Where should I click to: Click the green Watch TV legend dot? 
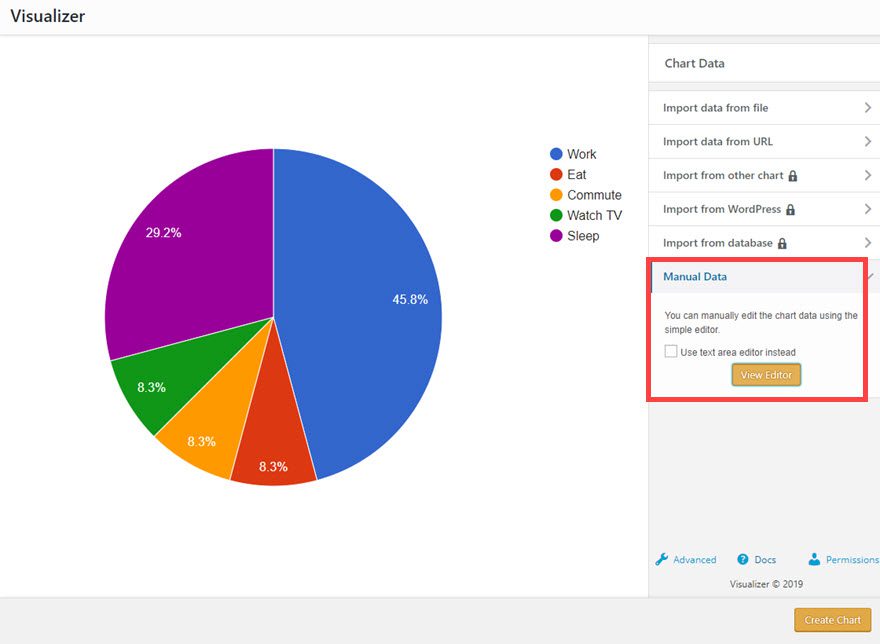(x=556, y=215)
